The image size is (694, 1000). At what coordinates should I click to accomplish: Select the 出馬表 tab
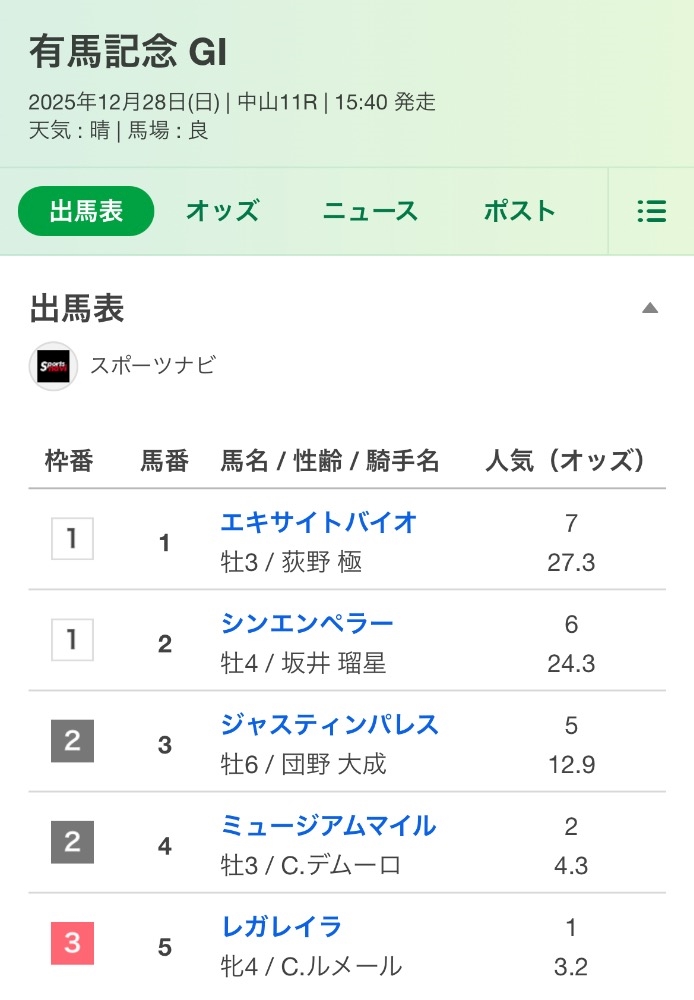(x=86, y=212)
